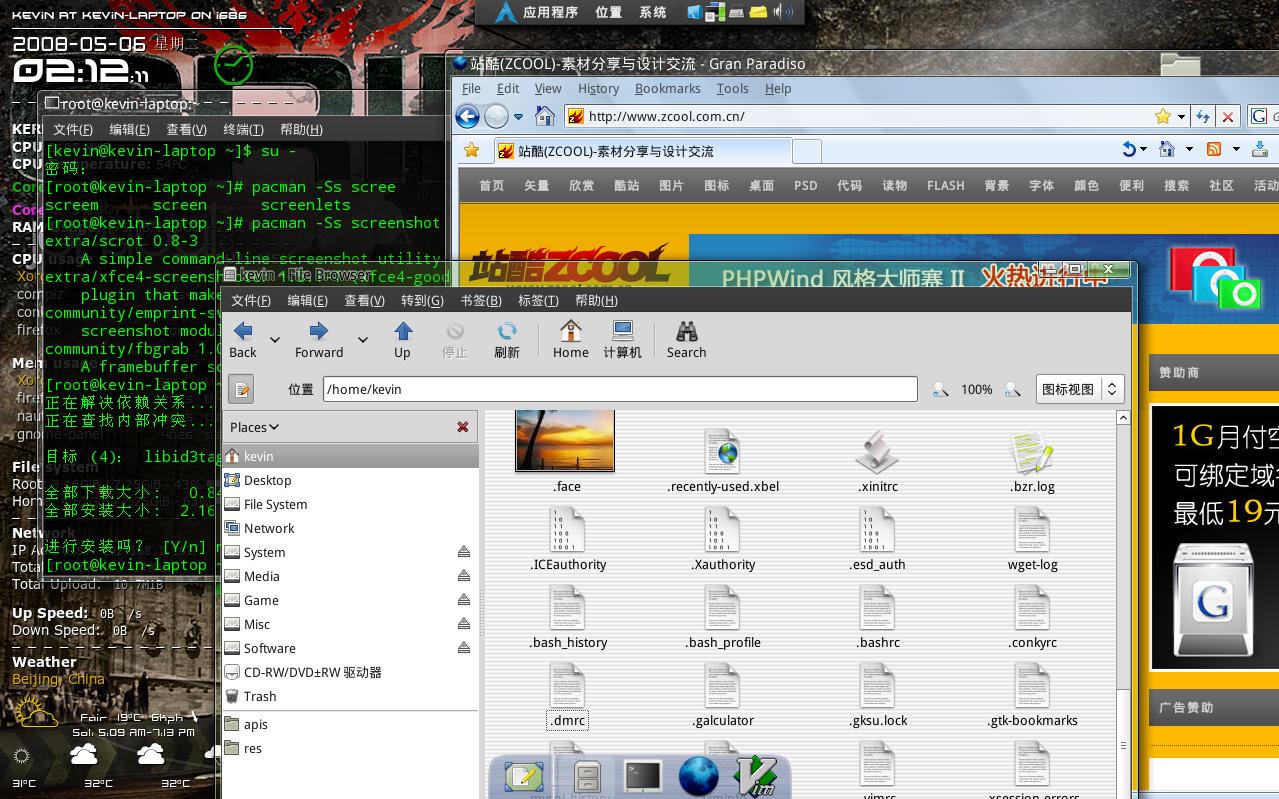Toggle text-based location entry button
This screenshot has height=799, width=1279.
click(x=241, y=389)
